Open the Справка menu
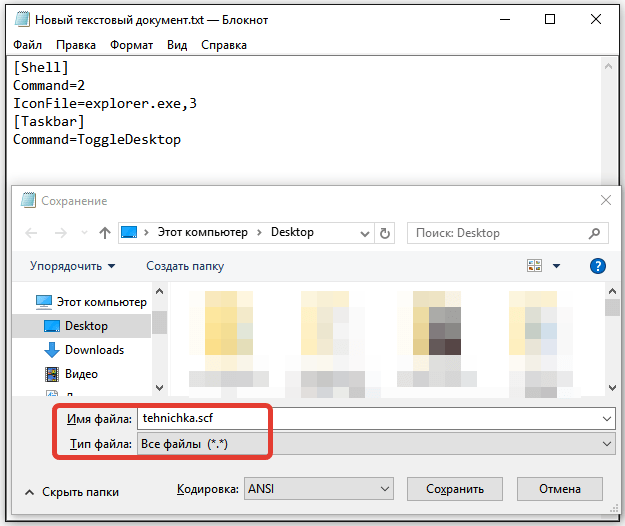 point(224,45)
